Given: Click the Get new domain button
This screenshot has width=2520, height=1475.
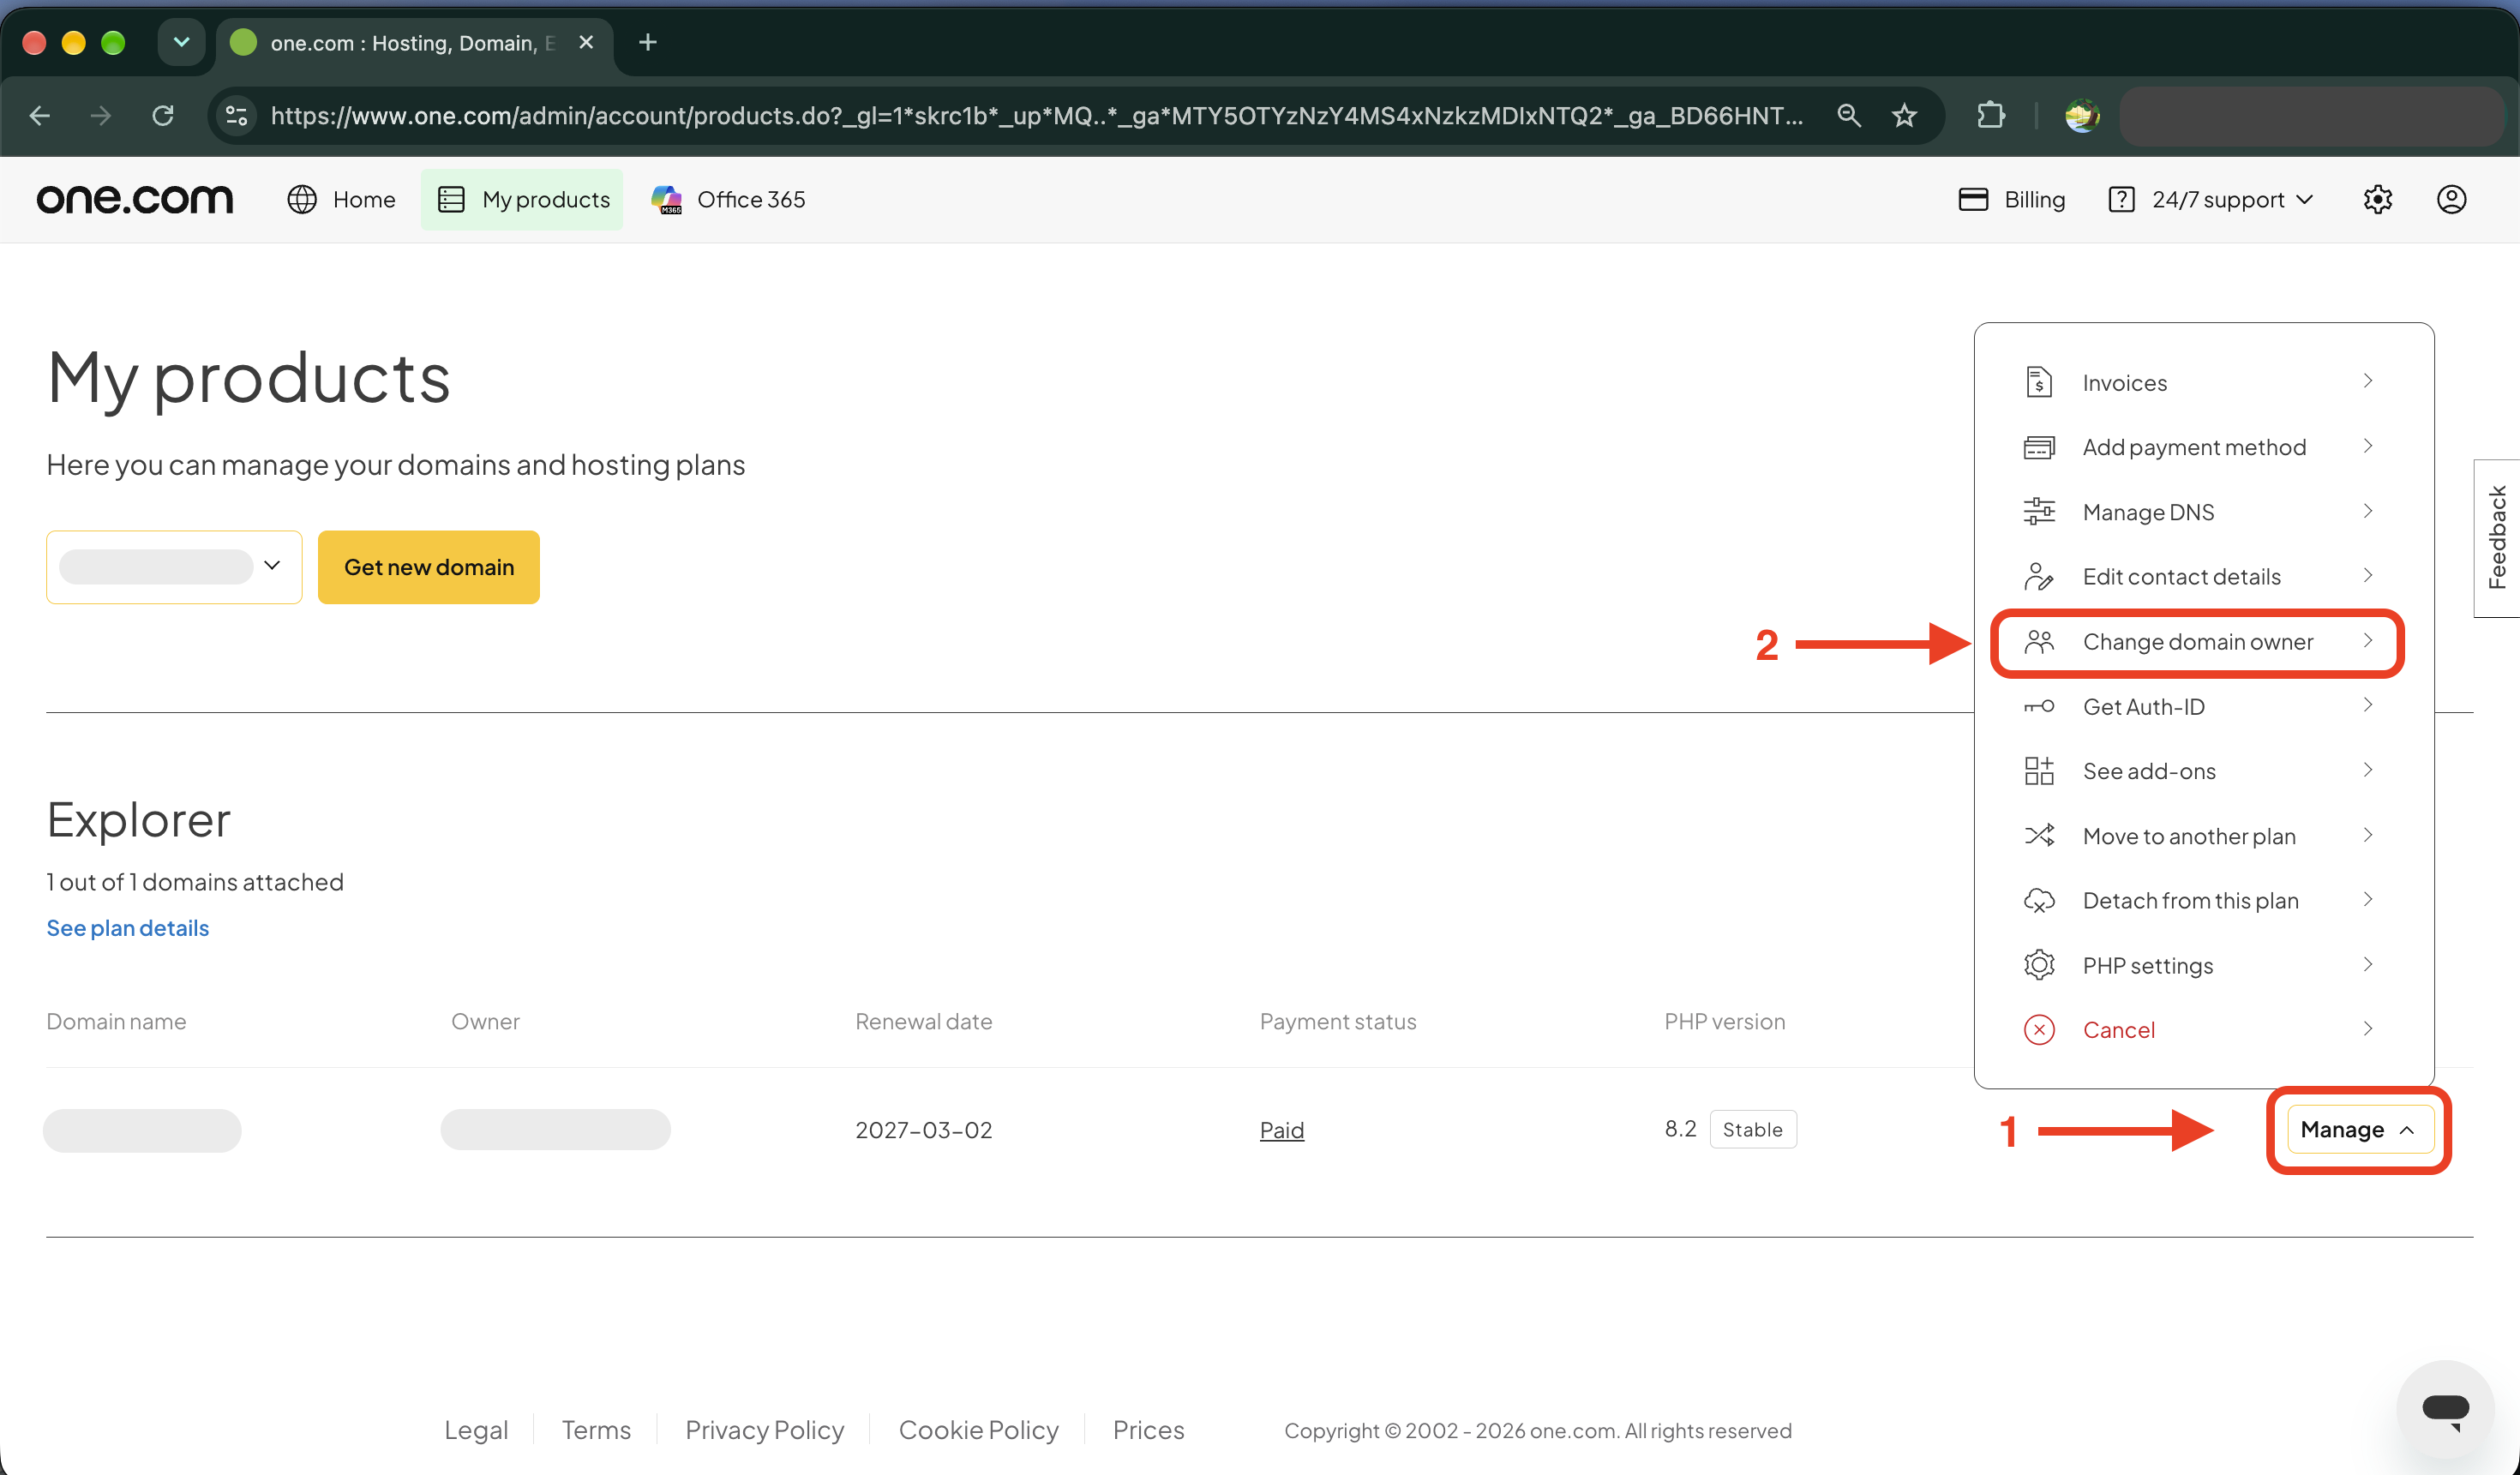Looking at the screenshot, I should click(x=429, y=567).
